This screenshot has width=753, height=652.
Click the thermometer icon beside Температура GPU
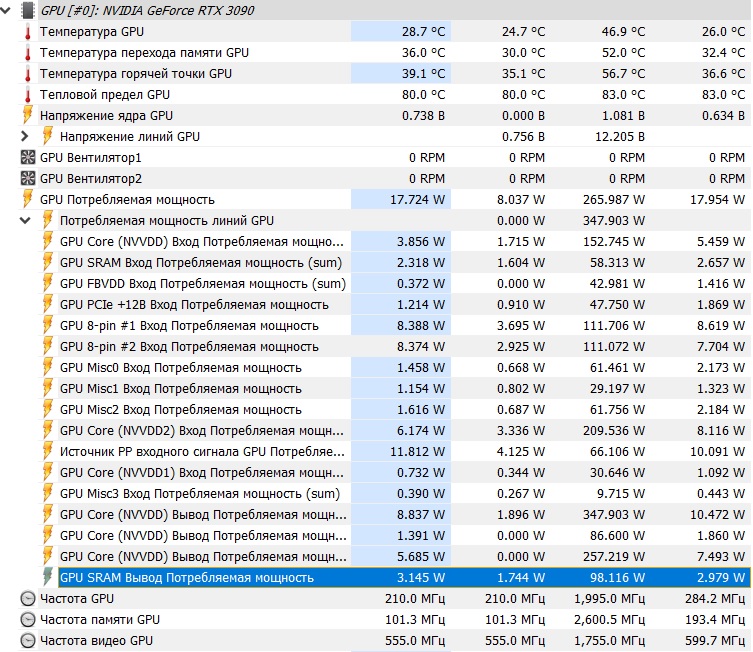(28, 32)
